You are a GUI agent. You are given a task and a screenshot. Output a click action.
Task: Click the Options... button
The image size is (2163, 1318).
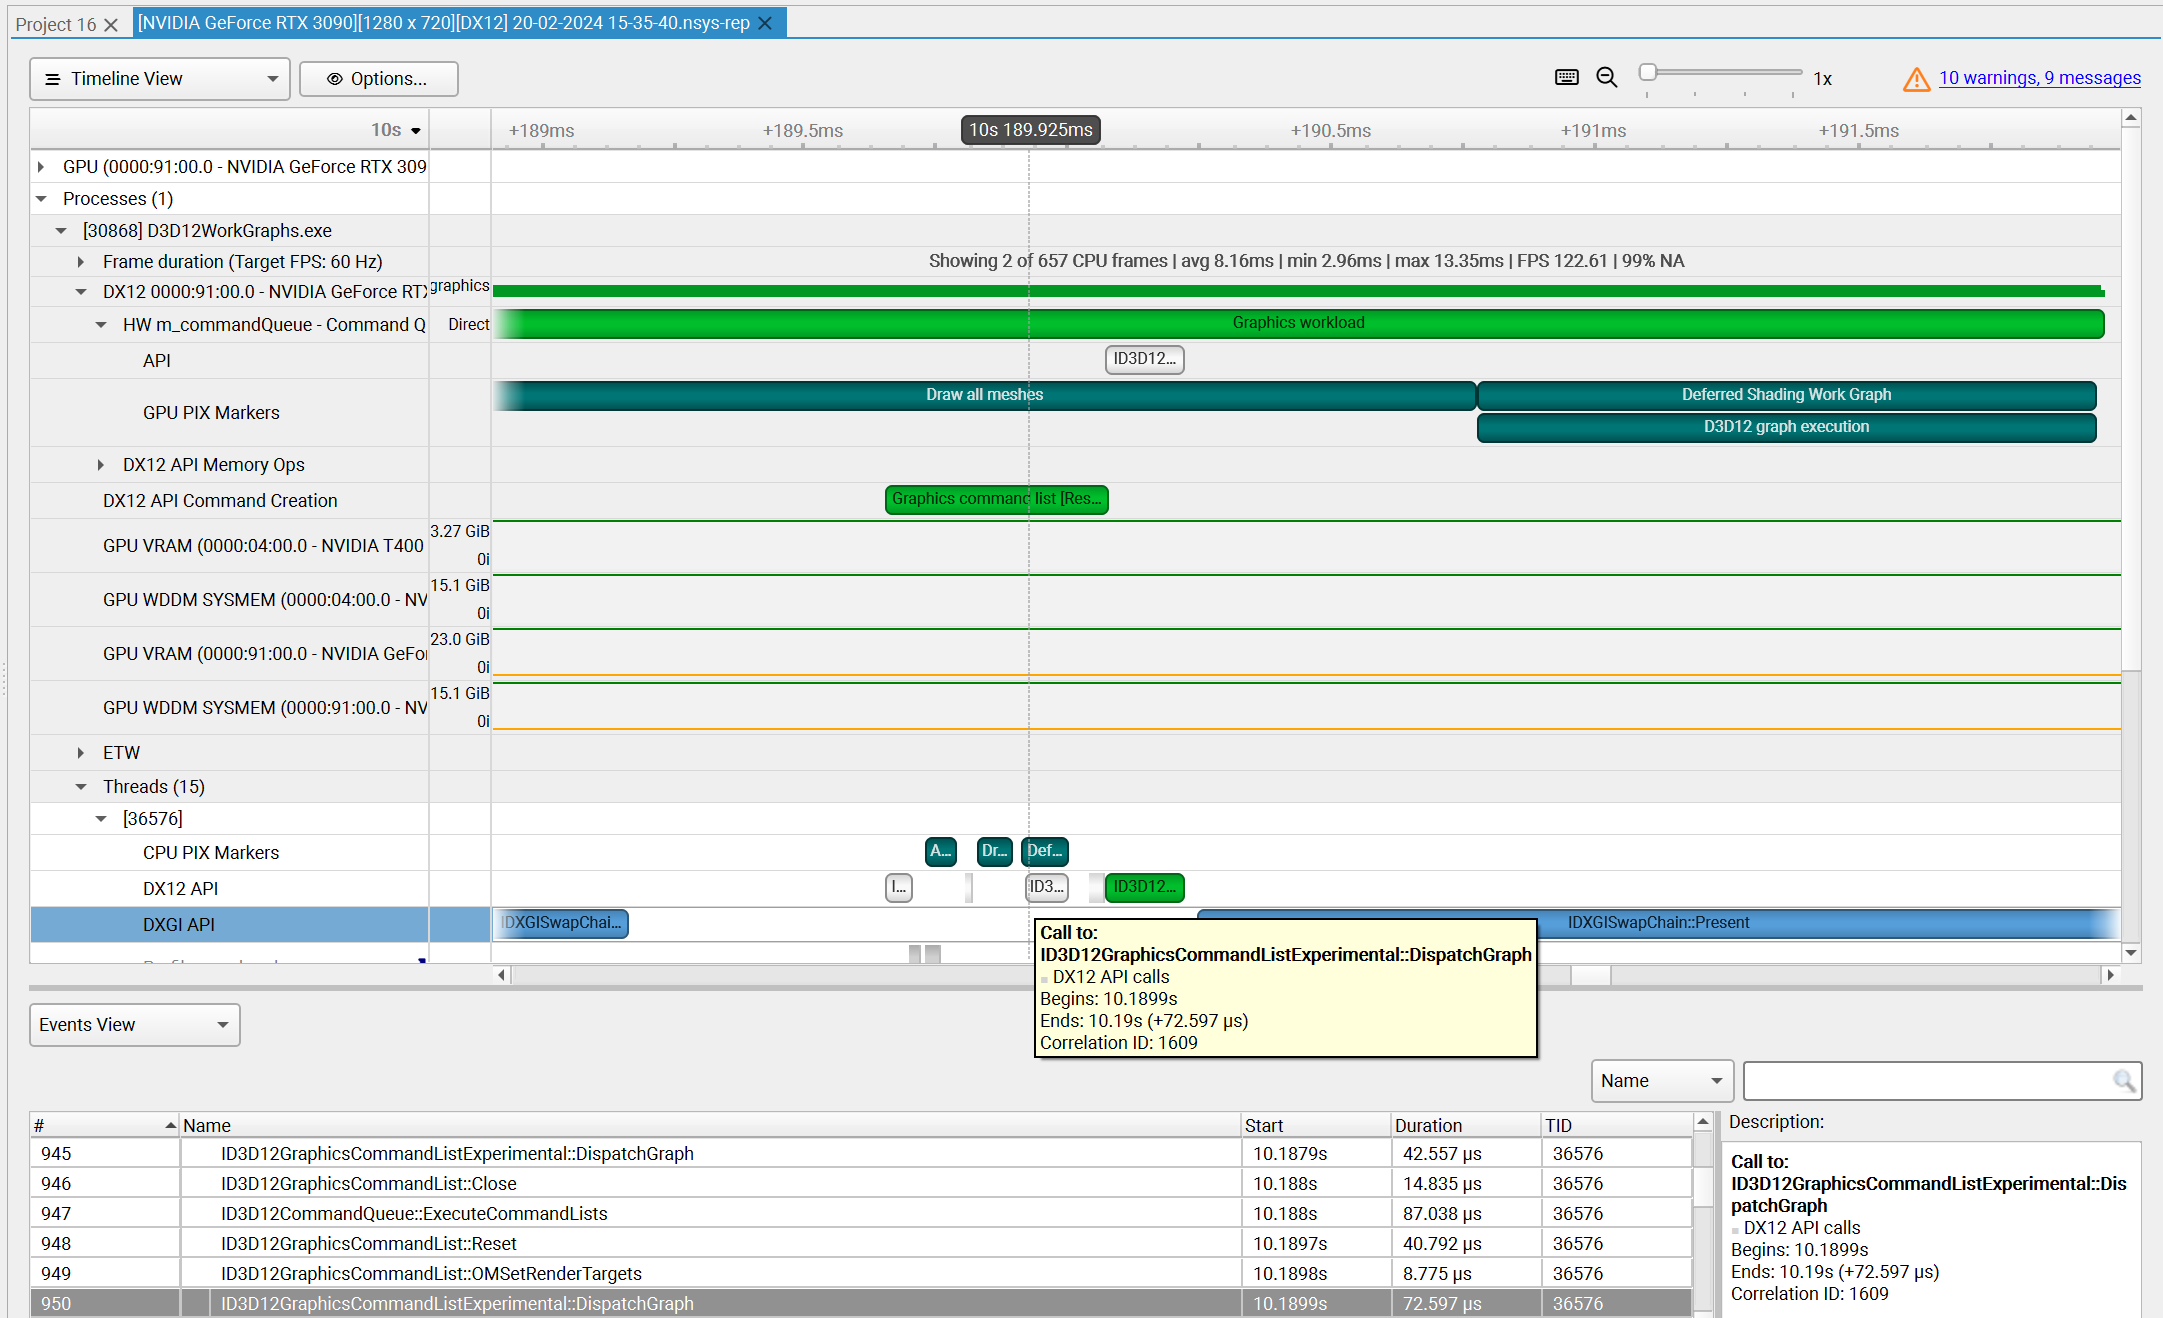(379, 79)
